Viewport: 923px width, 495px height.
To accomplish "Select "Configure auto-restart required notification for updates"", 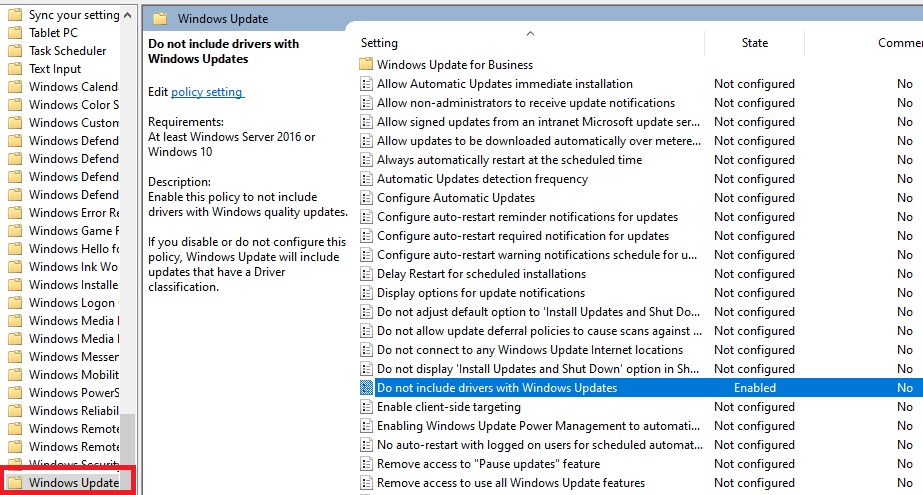I will click(x=523, y=235).
